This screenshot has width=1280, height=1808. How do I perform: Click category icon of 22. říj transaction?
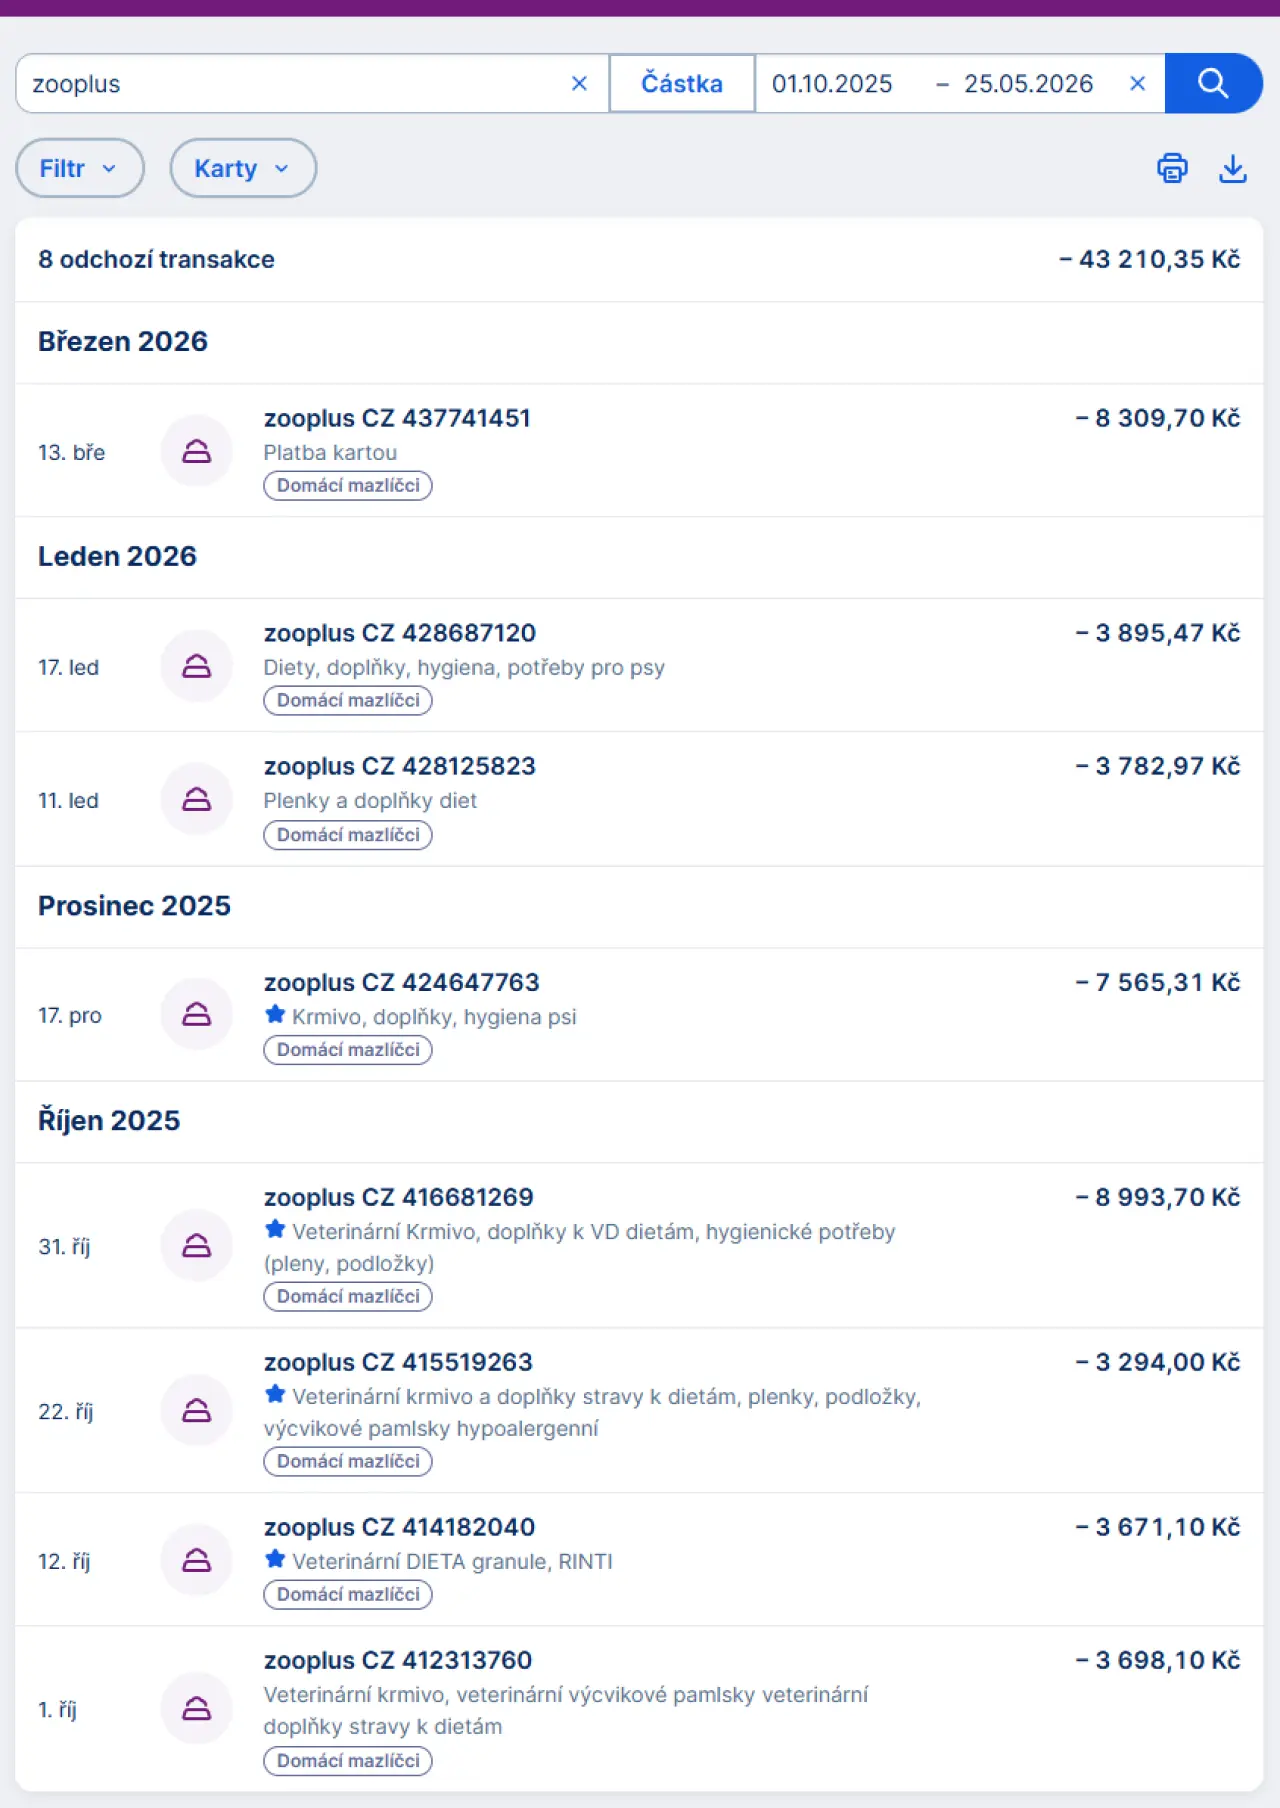coord(197,1410)
